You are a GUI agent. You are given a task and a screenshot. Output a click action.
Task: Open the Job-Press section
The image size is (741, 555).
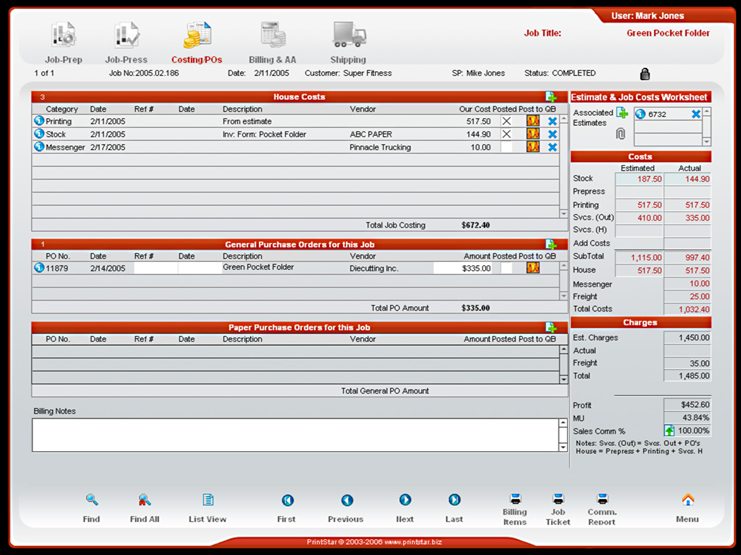pyautogui.click(x=126, y=43)
